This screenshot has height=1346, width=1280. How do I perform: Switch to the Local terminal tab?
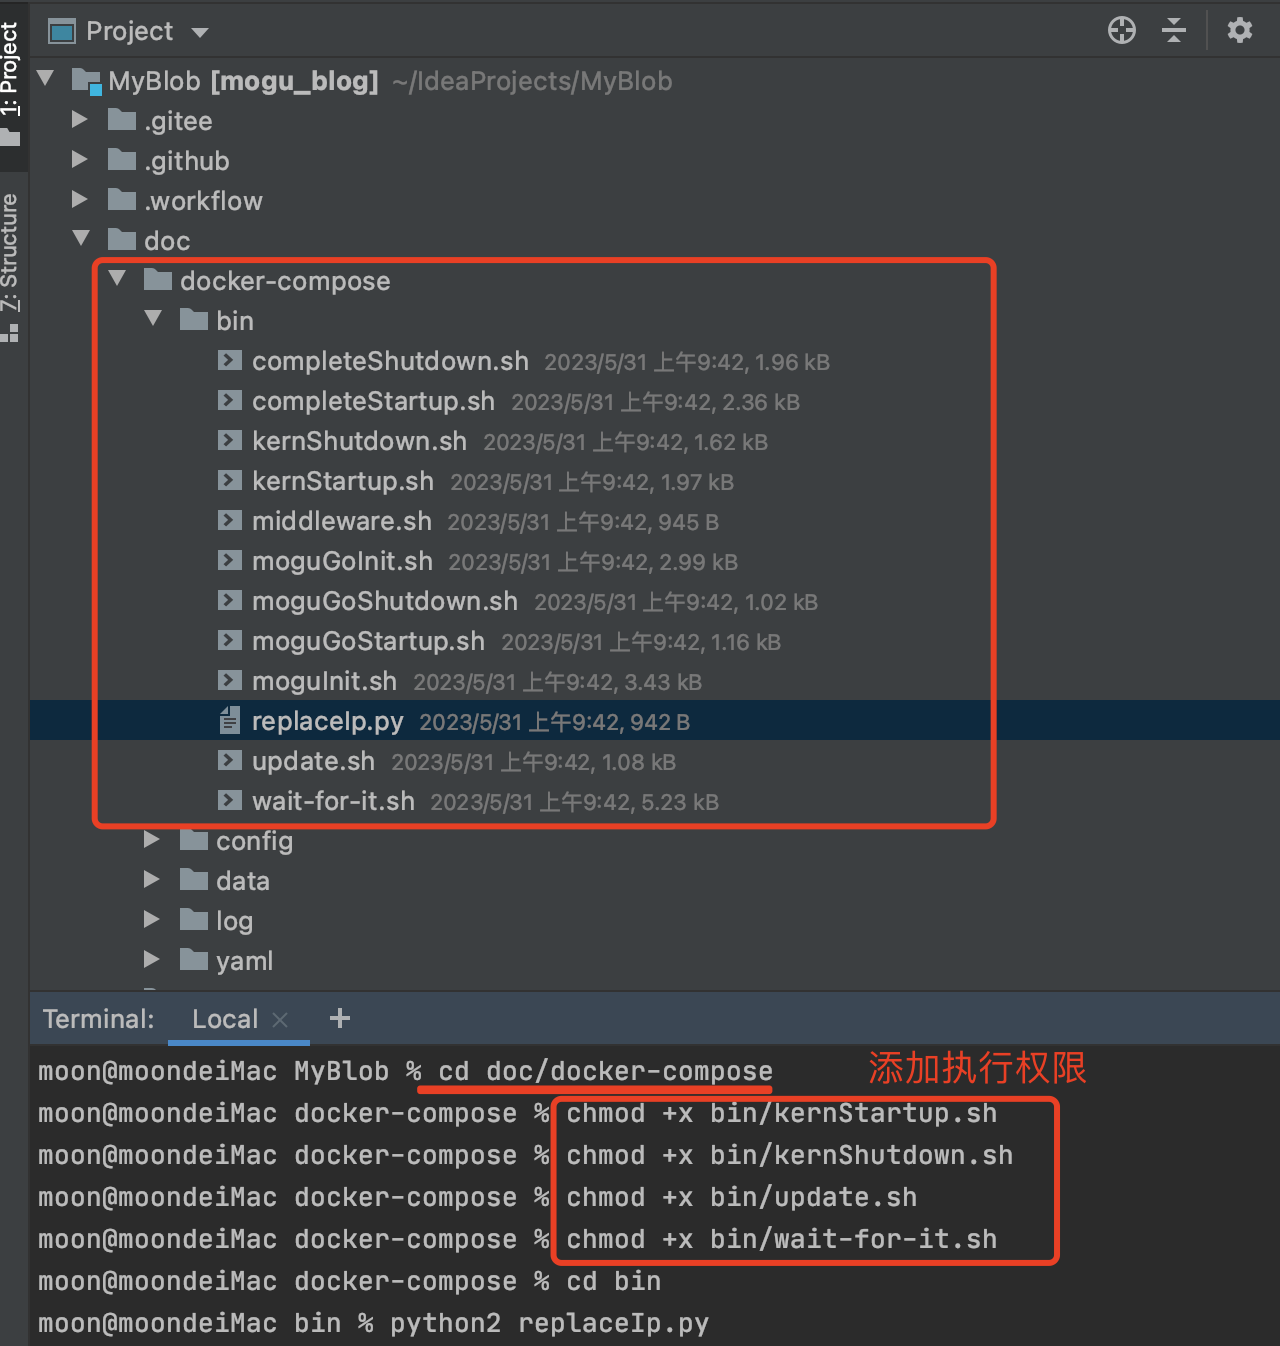point(225,1019)
